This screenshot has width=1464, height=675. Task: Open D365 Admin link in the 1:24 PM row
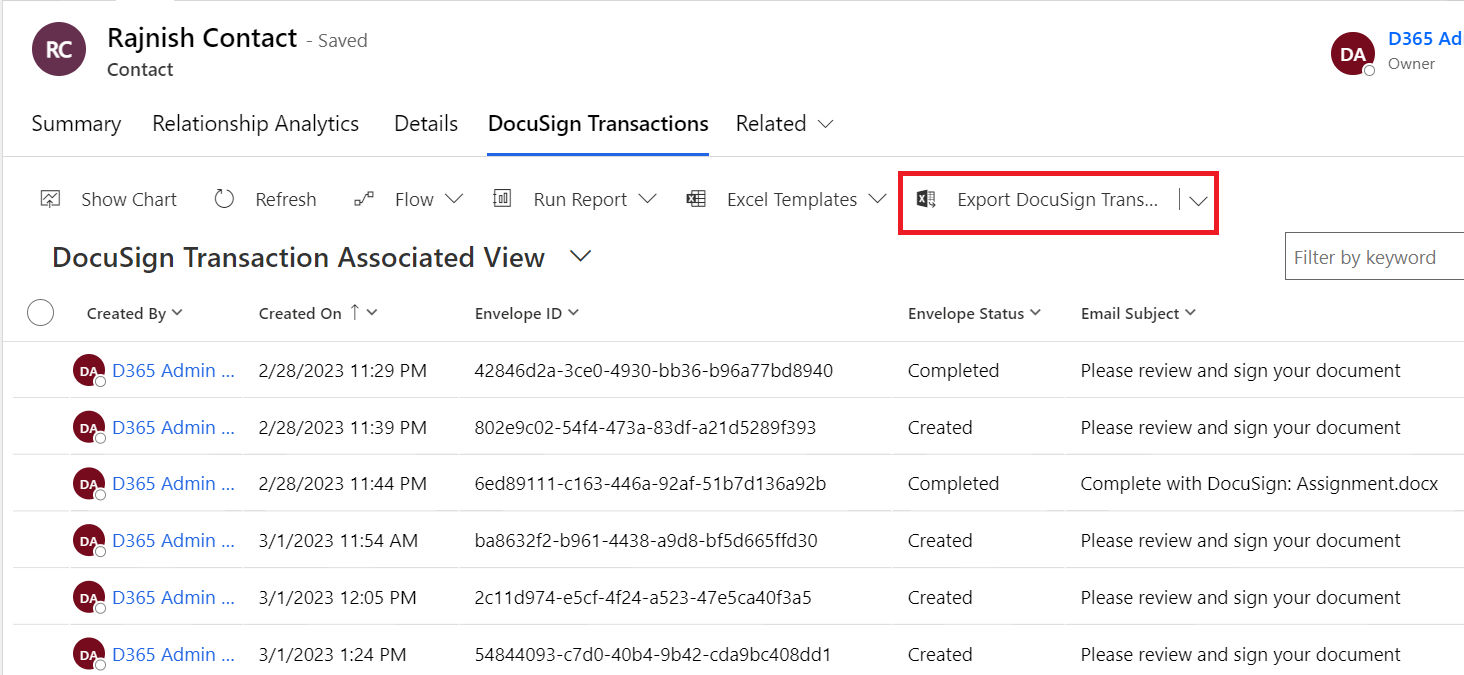173,655
